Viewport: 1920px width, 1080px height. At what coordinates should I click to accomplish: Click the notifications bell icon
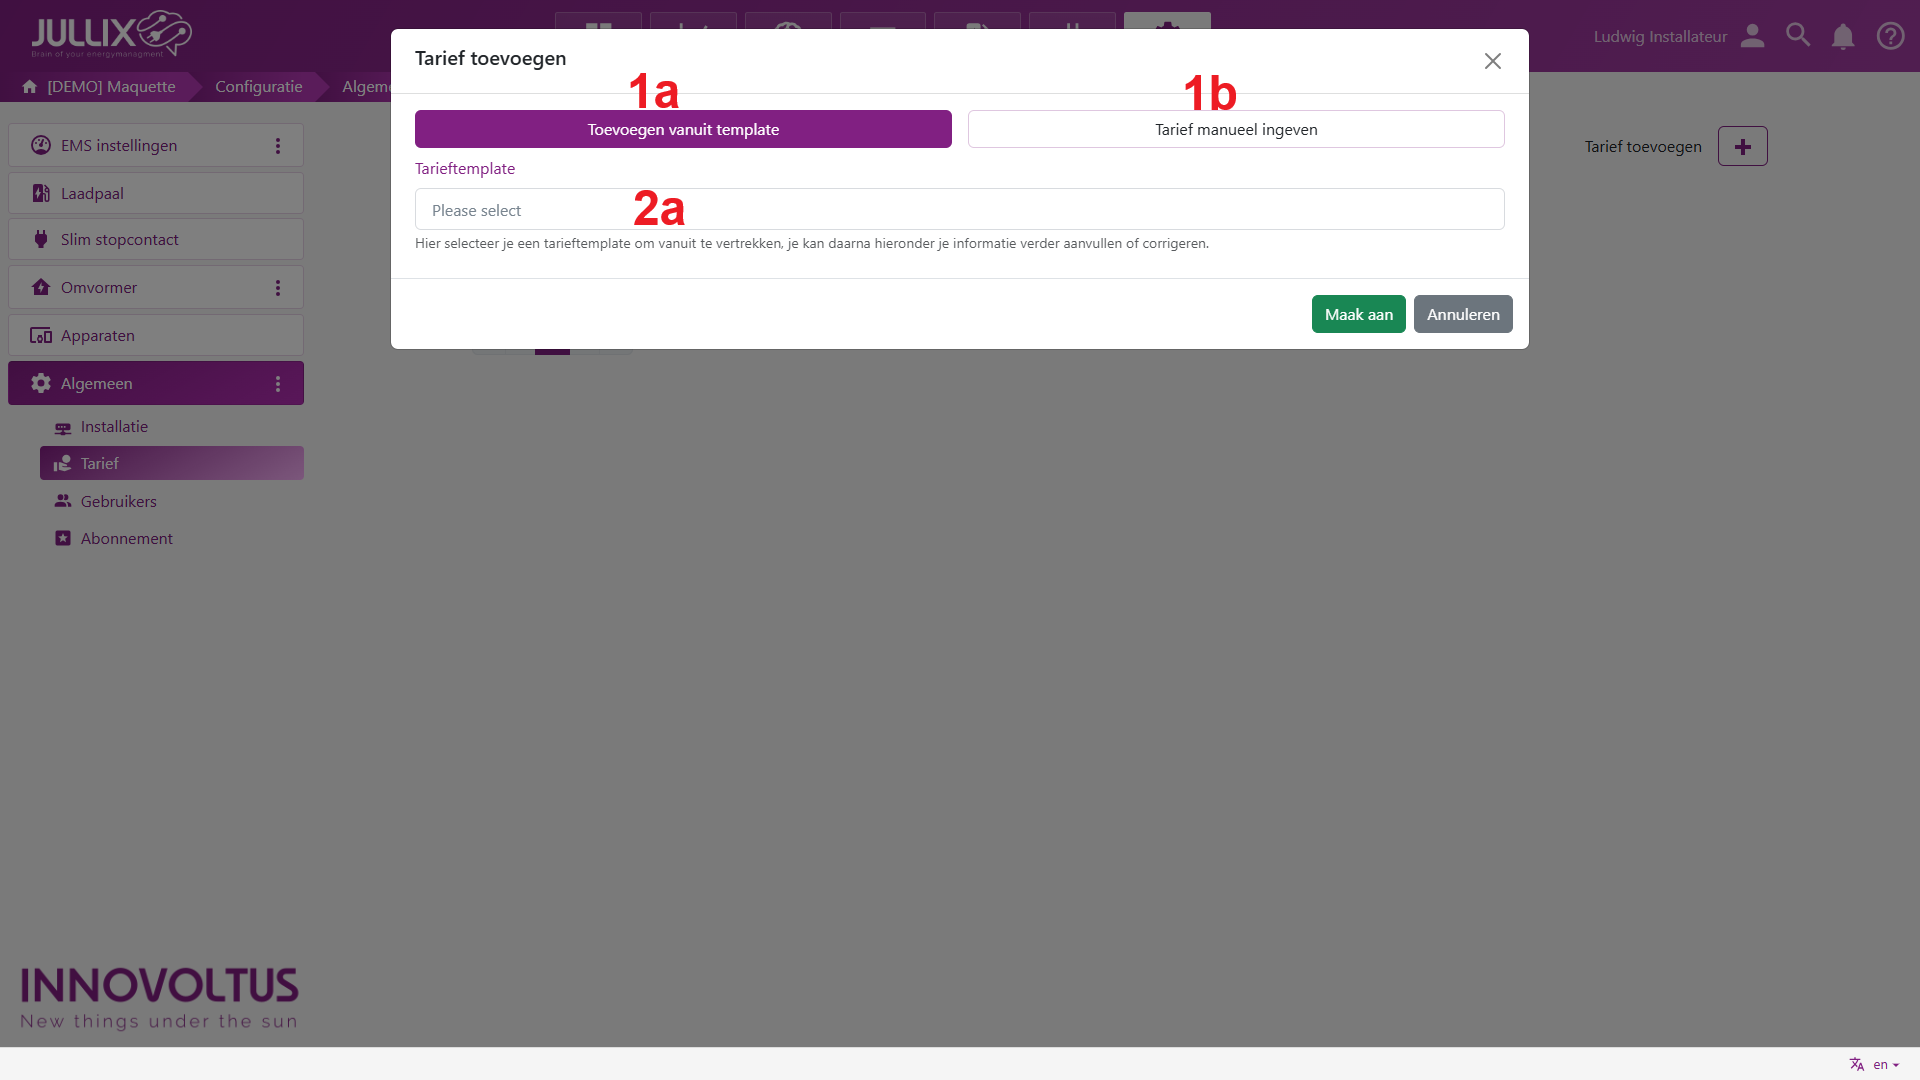click(1843, 37)
